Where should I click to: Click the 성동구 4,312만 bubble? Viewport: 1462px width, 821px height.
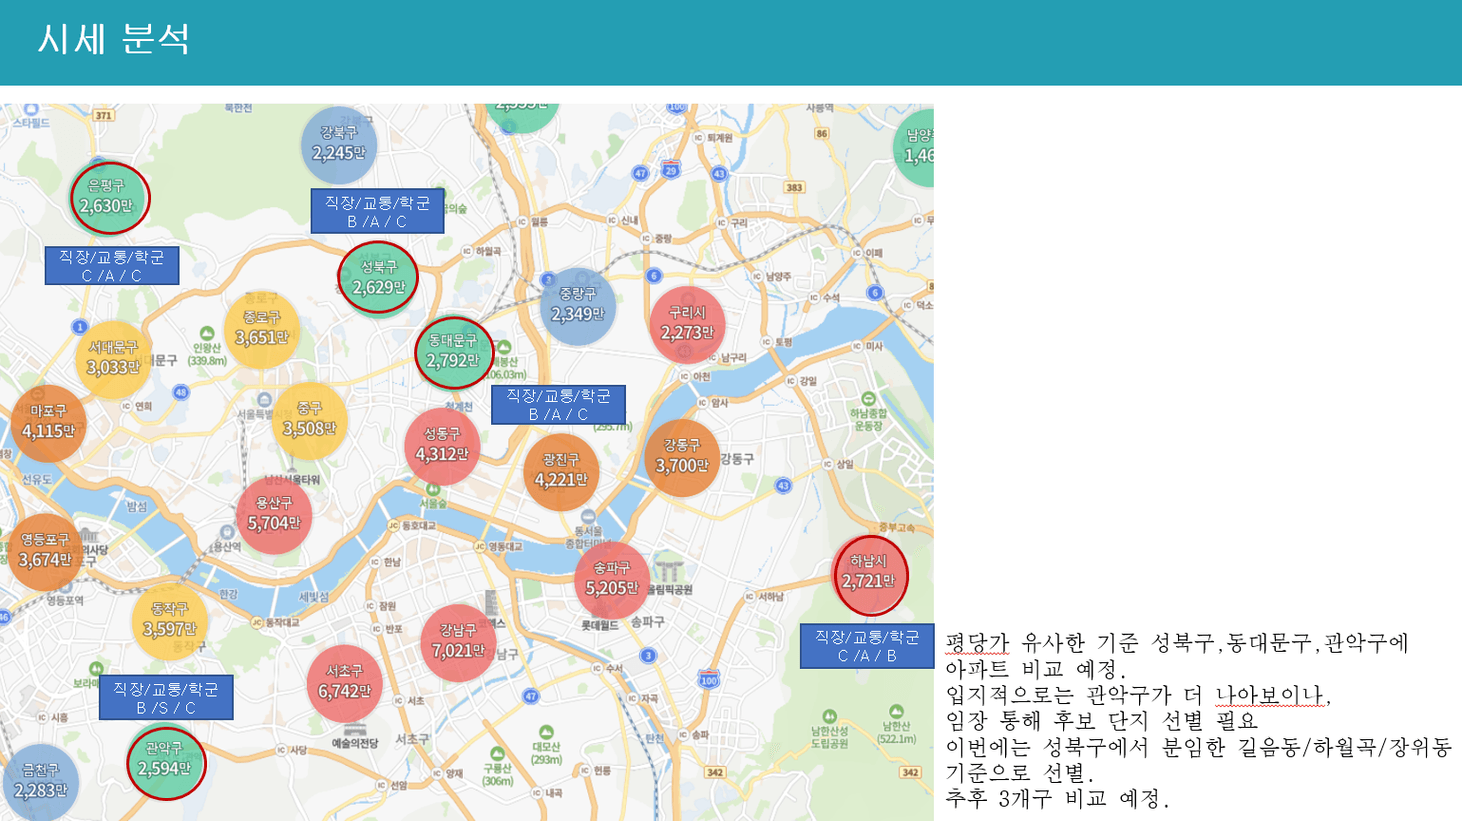[x=442, y=445]
